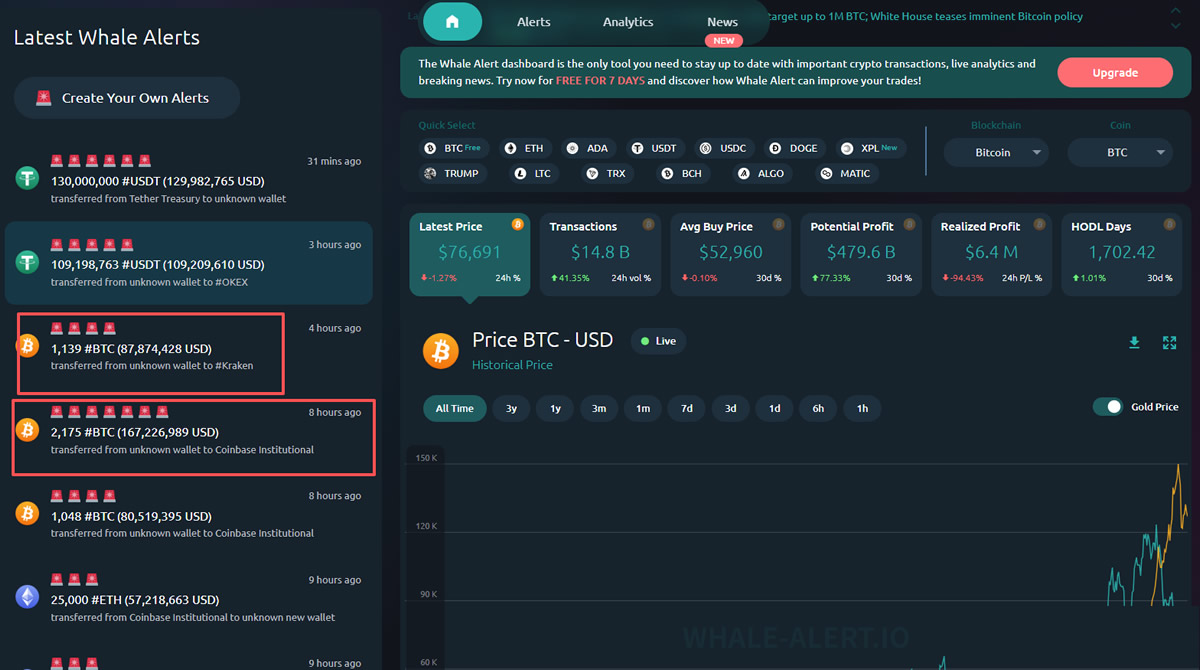Switch to the Analytics tab
Screen dimensions: 1200x670
click(x=628, y=22)
